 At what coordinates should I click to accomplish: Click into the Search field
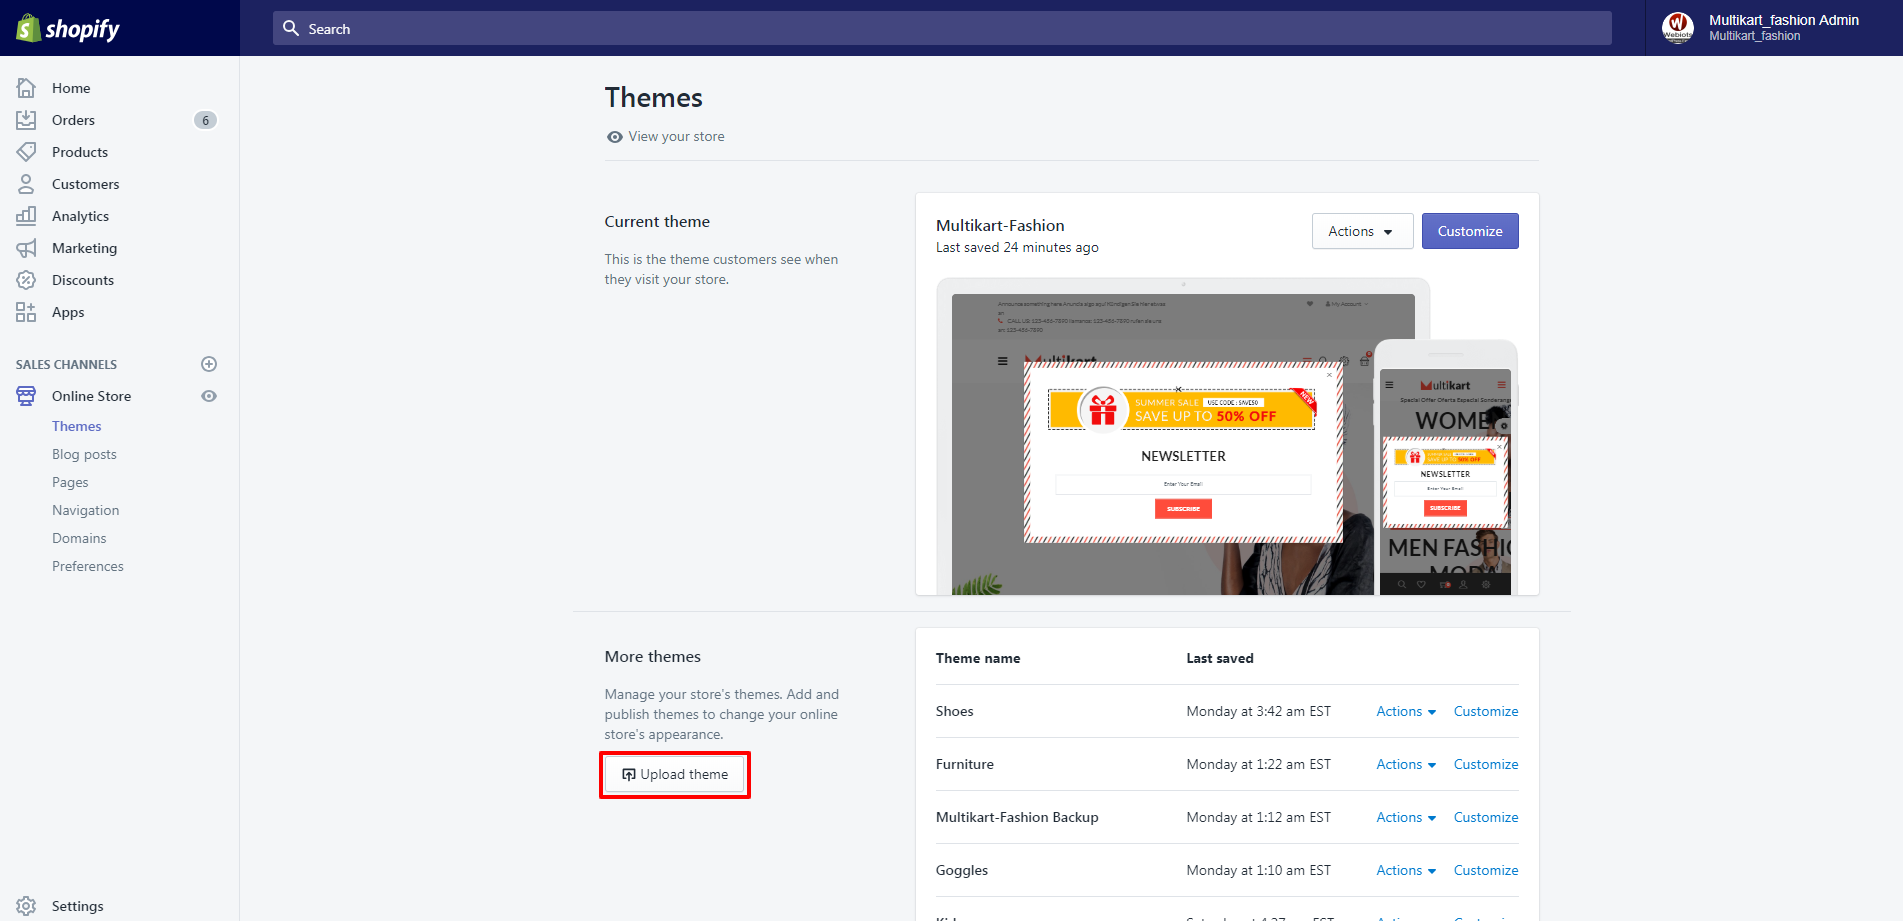(941, 29)
